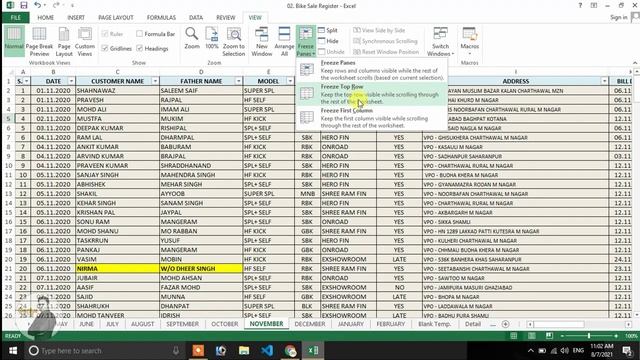This screenshot has width=640, height=360.
Task: Expand Macros dropdown
Action: 469,50
